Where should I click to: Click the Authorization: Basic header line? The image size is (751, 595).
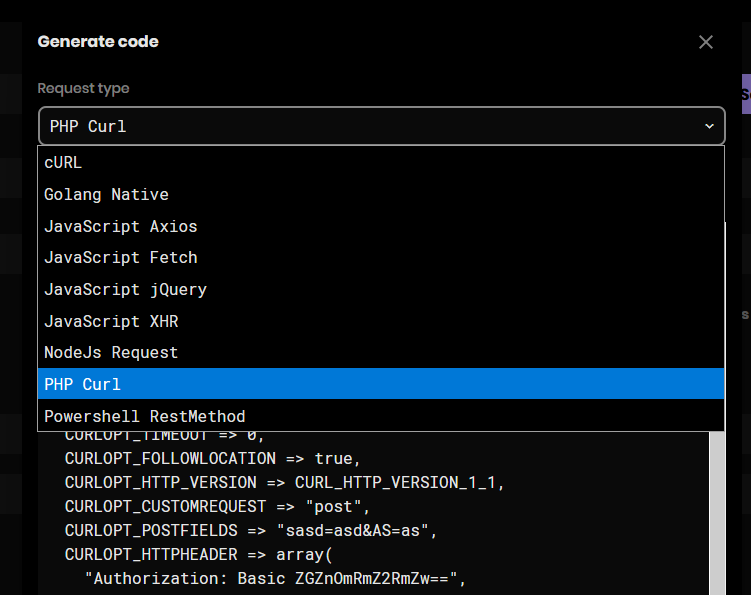point(275,578)
